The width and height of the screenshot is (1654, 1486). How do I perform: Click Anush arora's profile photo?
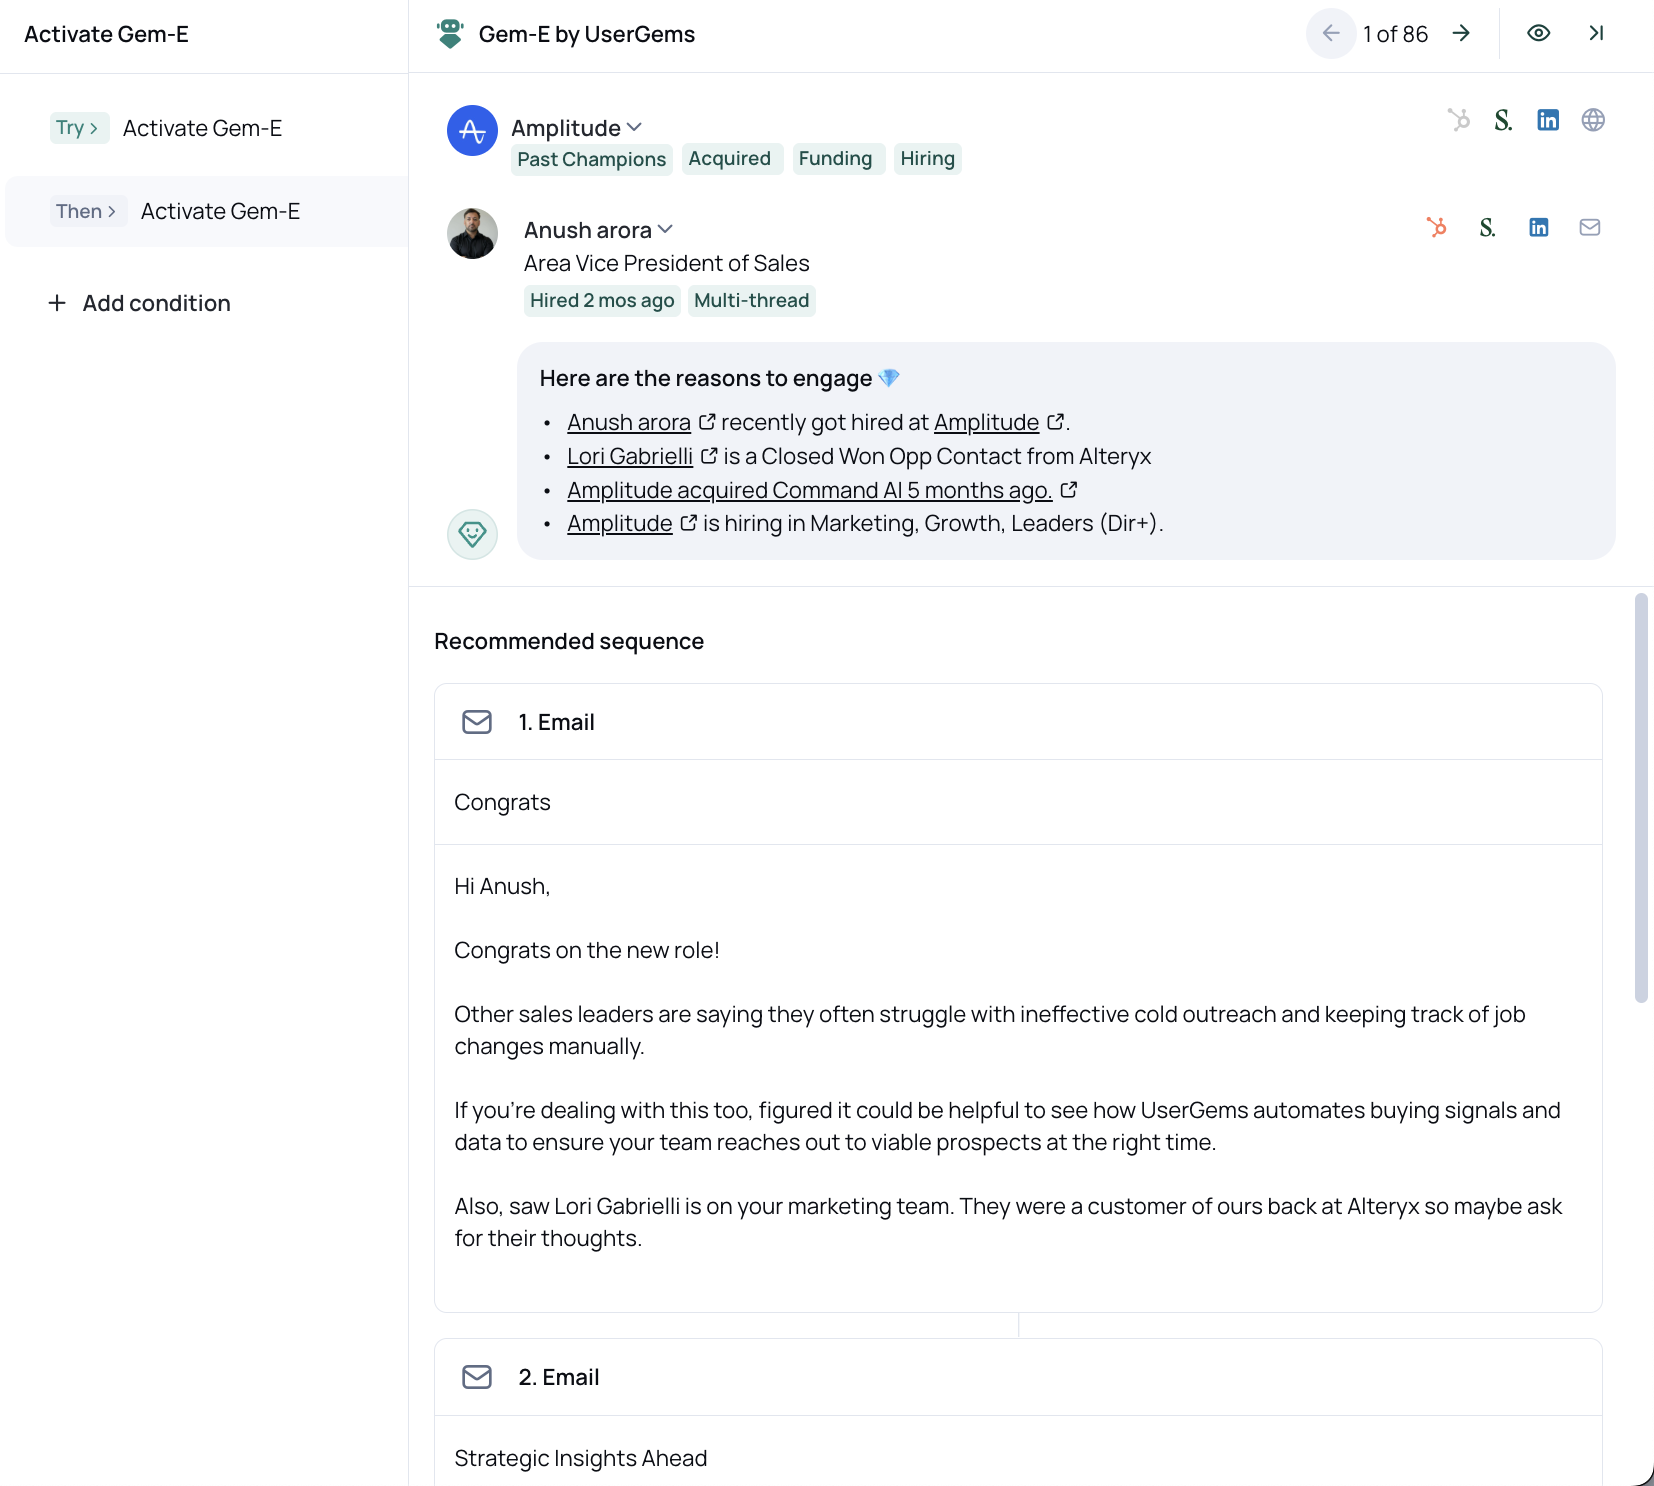472,233
